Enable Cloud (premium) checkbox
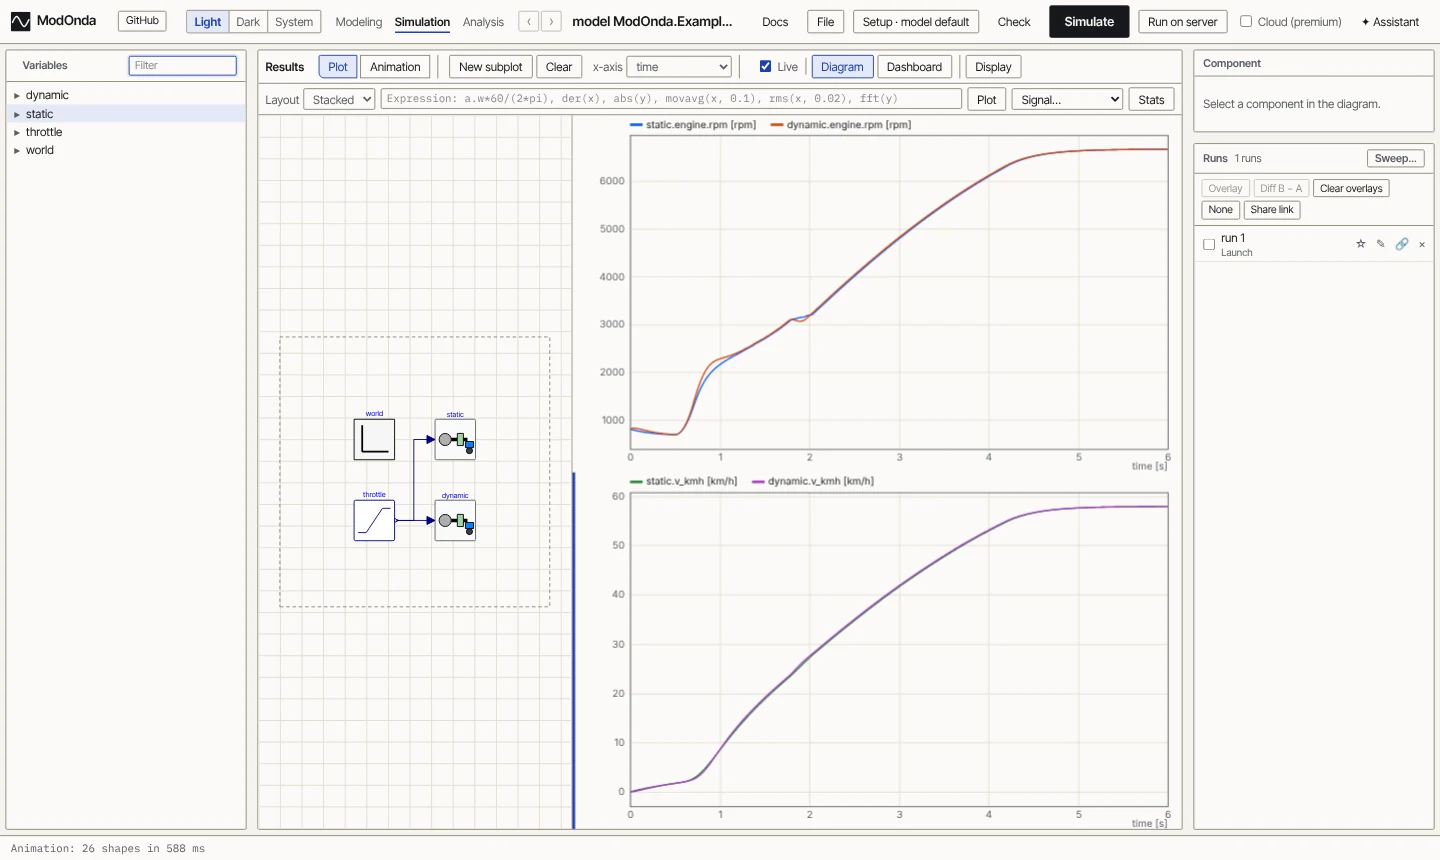 [1246, 21]
